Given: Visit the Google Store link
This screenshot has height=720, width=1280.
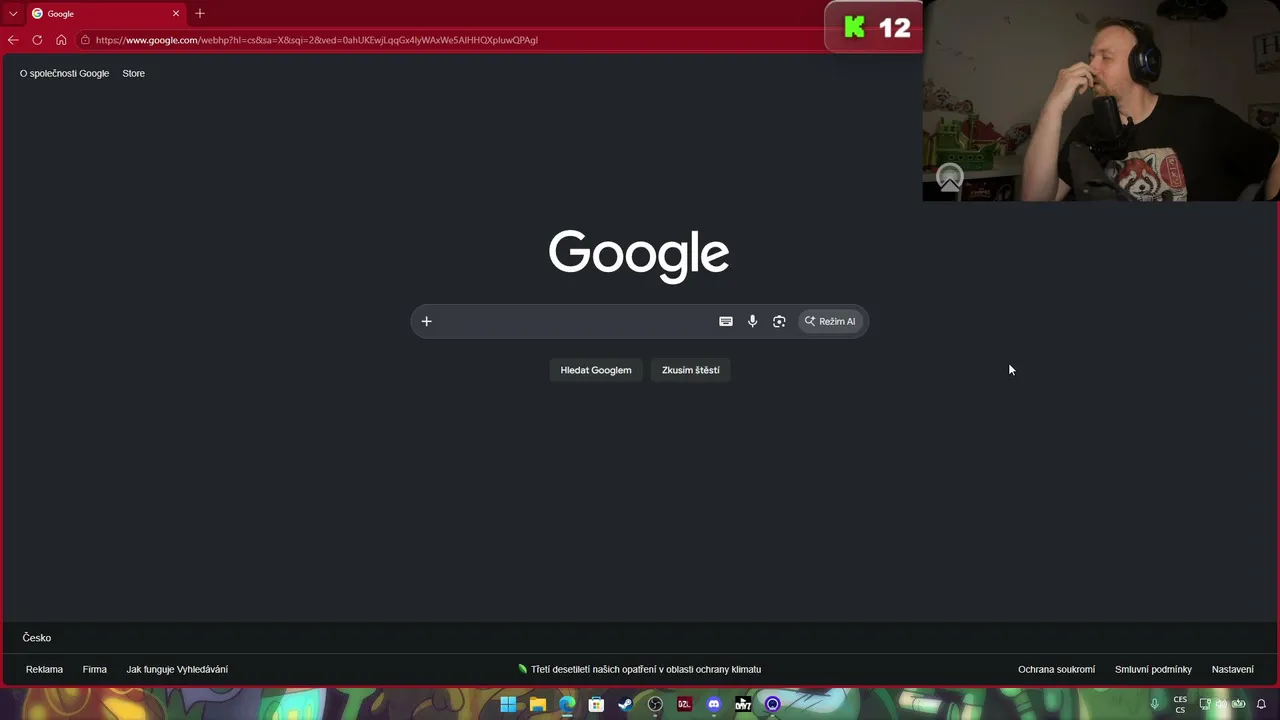Looking at the screenshot, I should (133, 73).
